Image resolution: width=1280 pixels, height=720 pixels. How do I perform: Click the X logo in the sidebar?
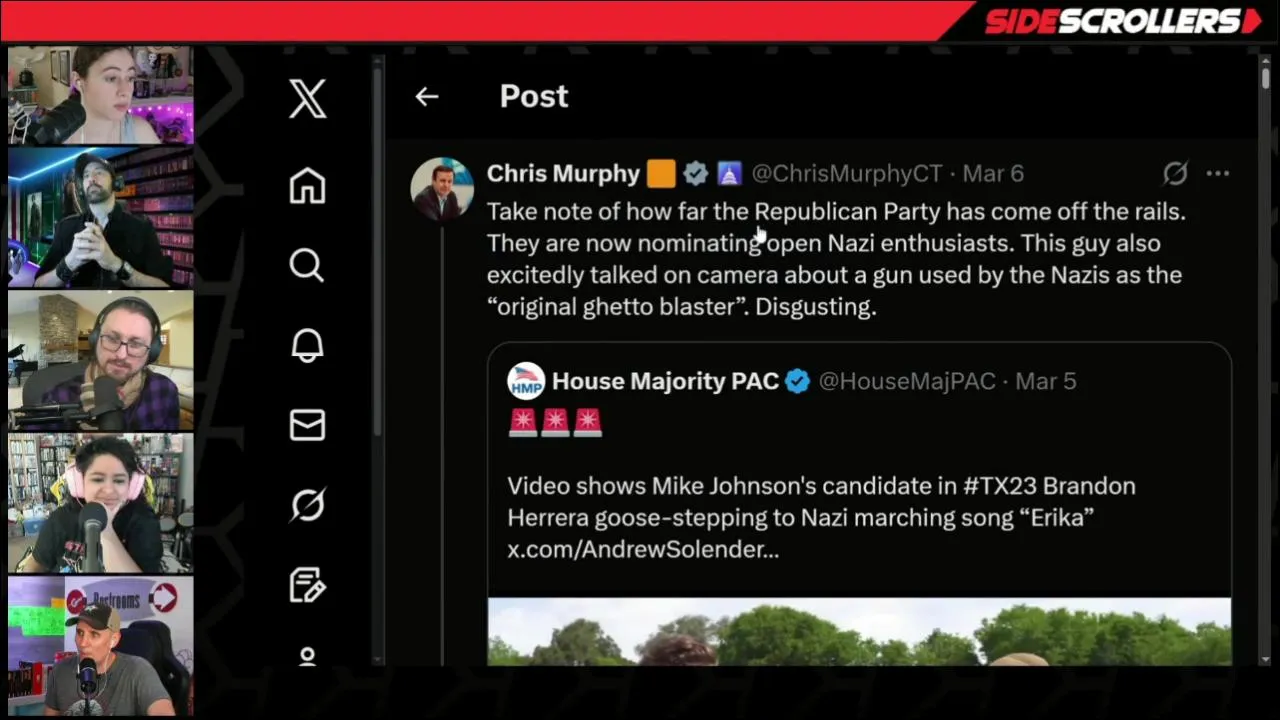tap(307, 99)
